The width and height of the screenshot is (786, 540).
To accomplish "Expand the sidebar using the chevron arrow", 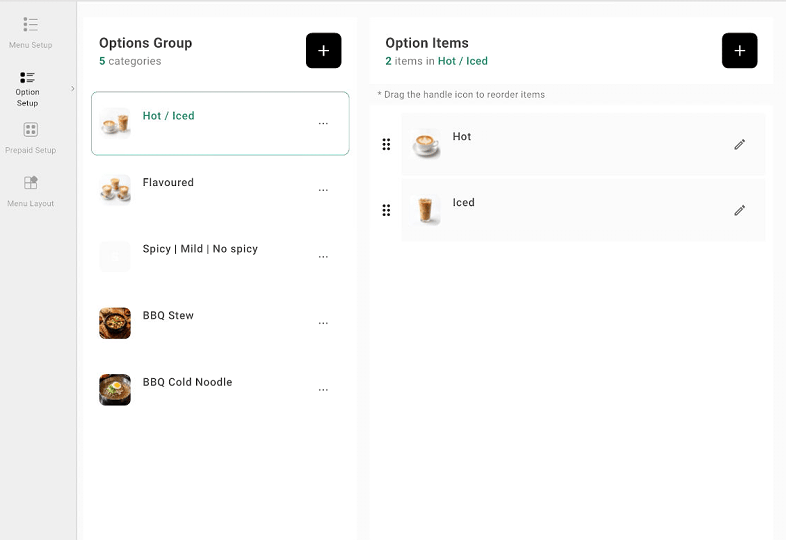I will (x=73, y=89).
